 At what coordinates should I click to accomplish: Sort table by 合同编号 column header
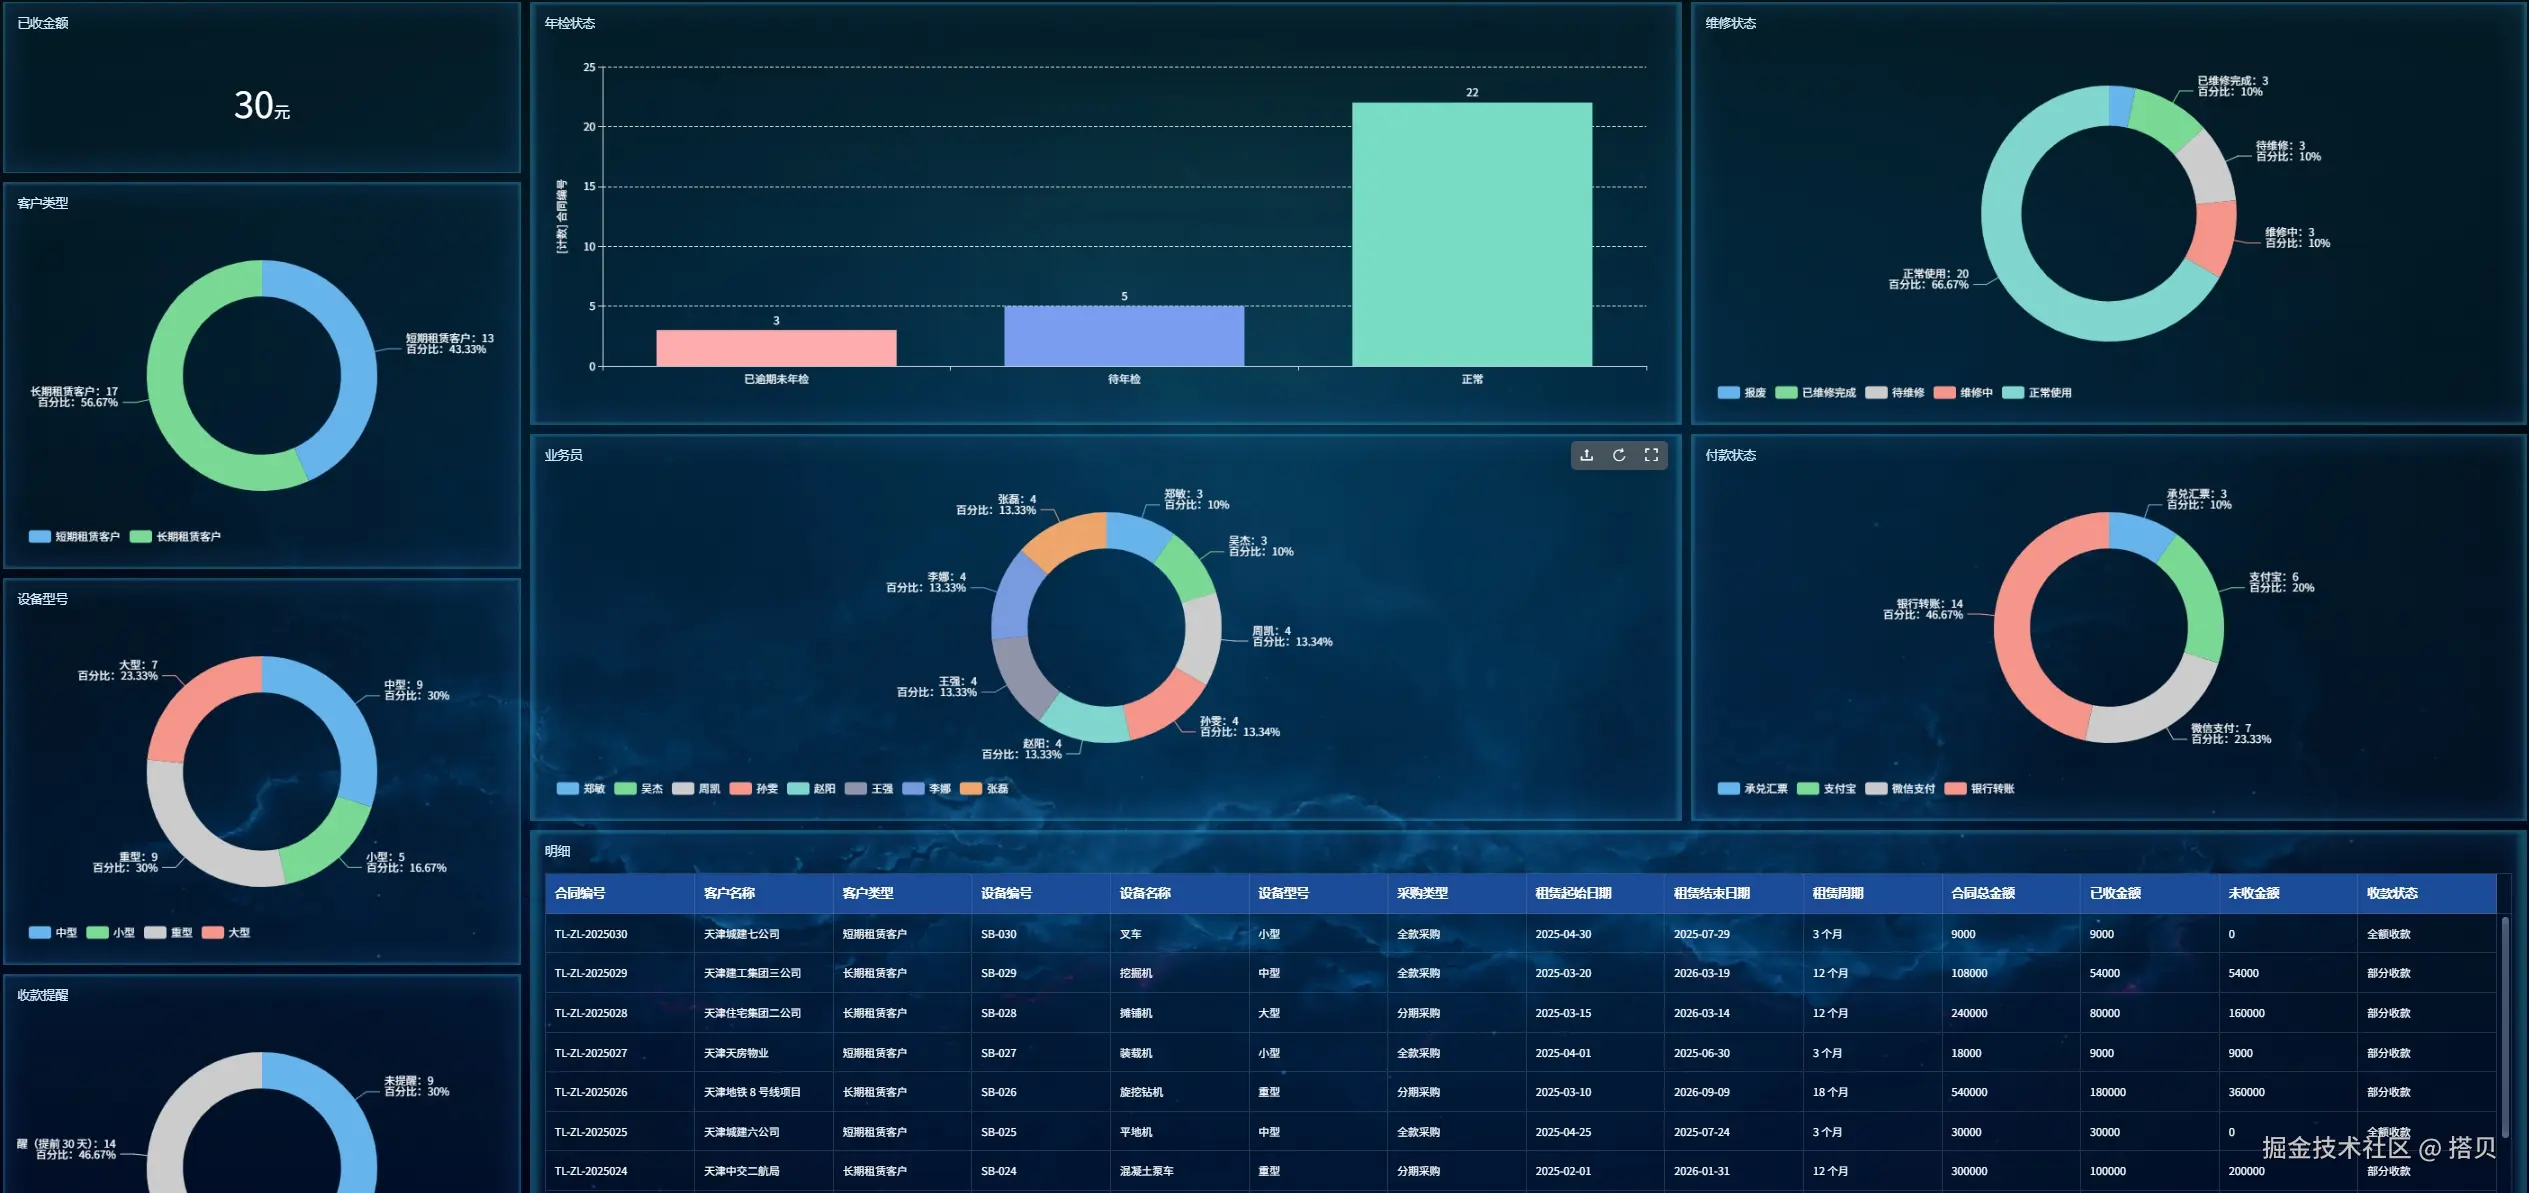(580, 893)
